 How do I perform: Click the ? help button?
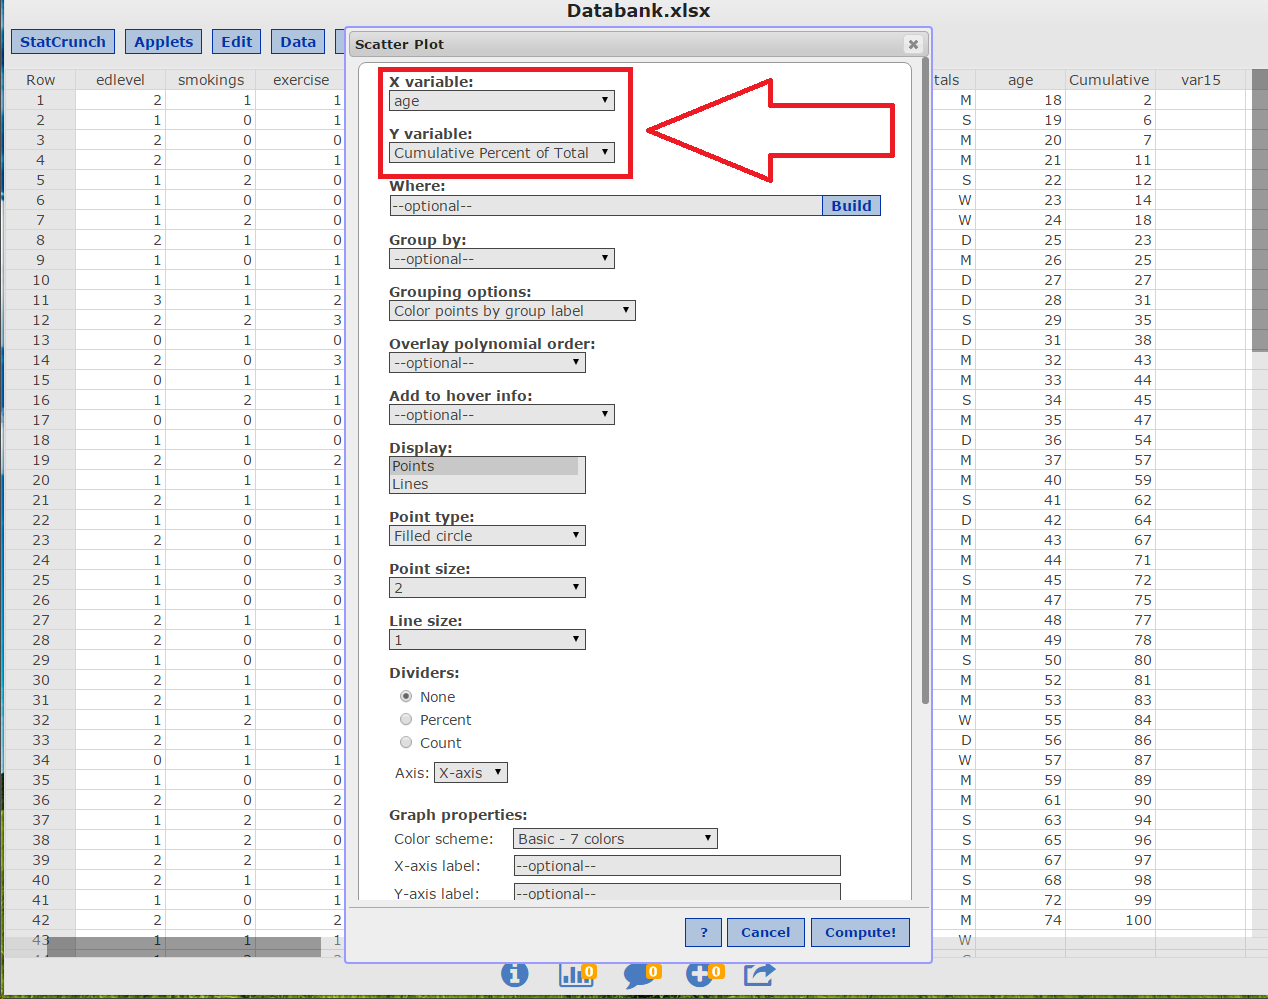pos(703,932)
